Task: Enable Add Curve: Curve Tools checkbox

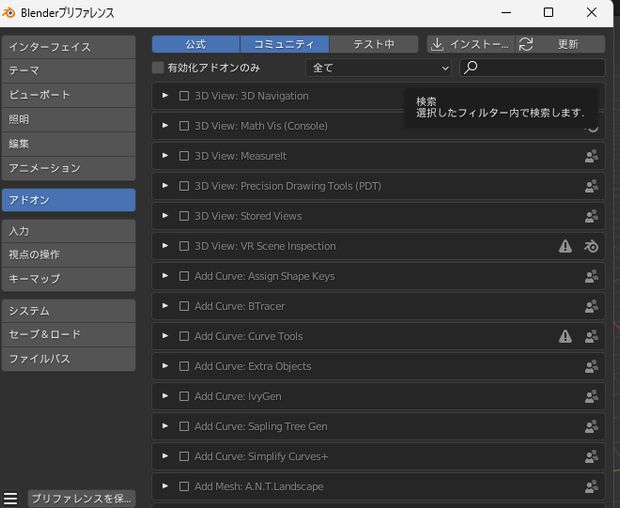Action: [x=184, y=336]
